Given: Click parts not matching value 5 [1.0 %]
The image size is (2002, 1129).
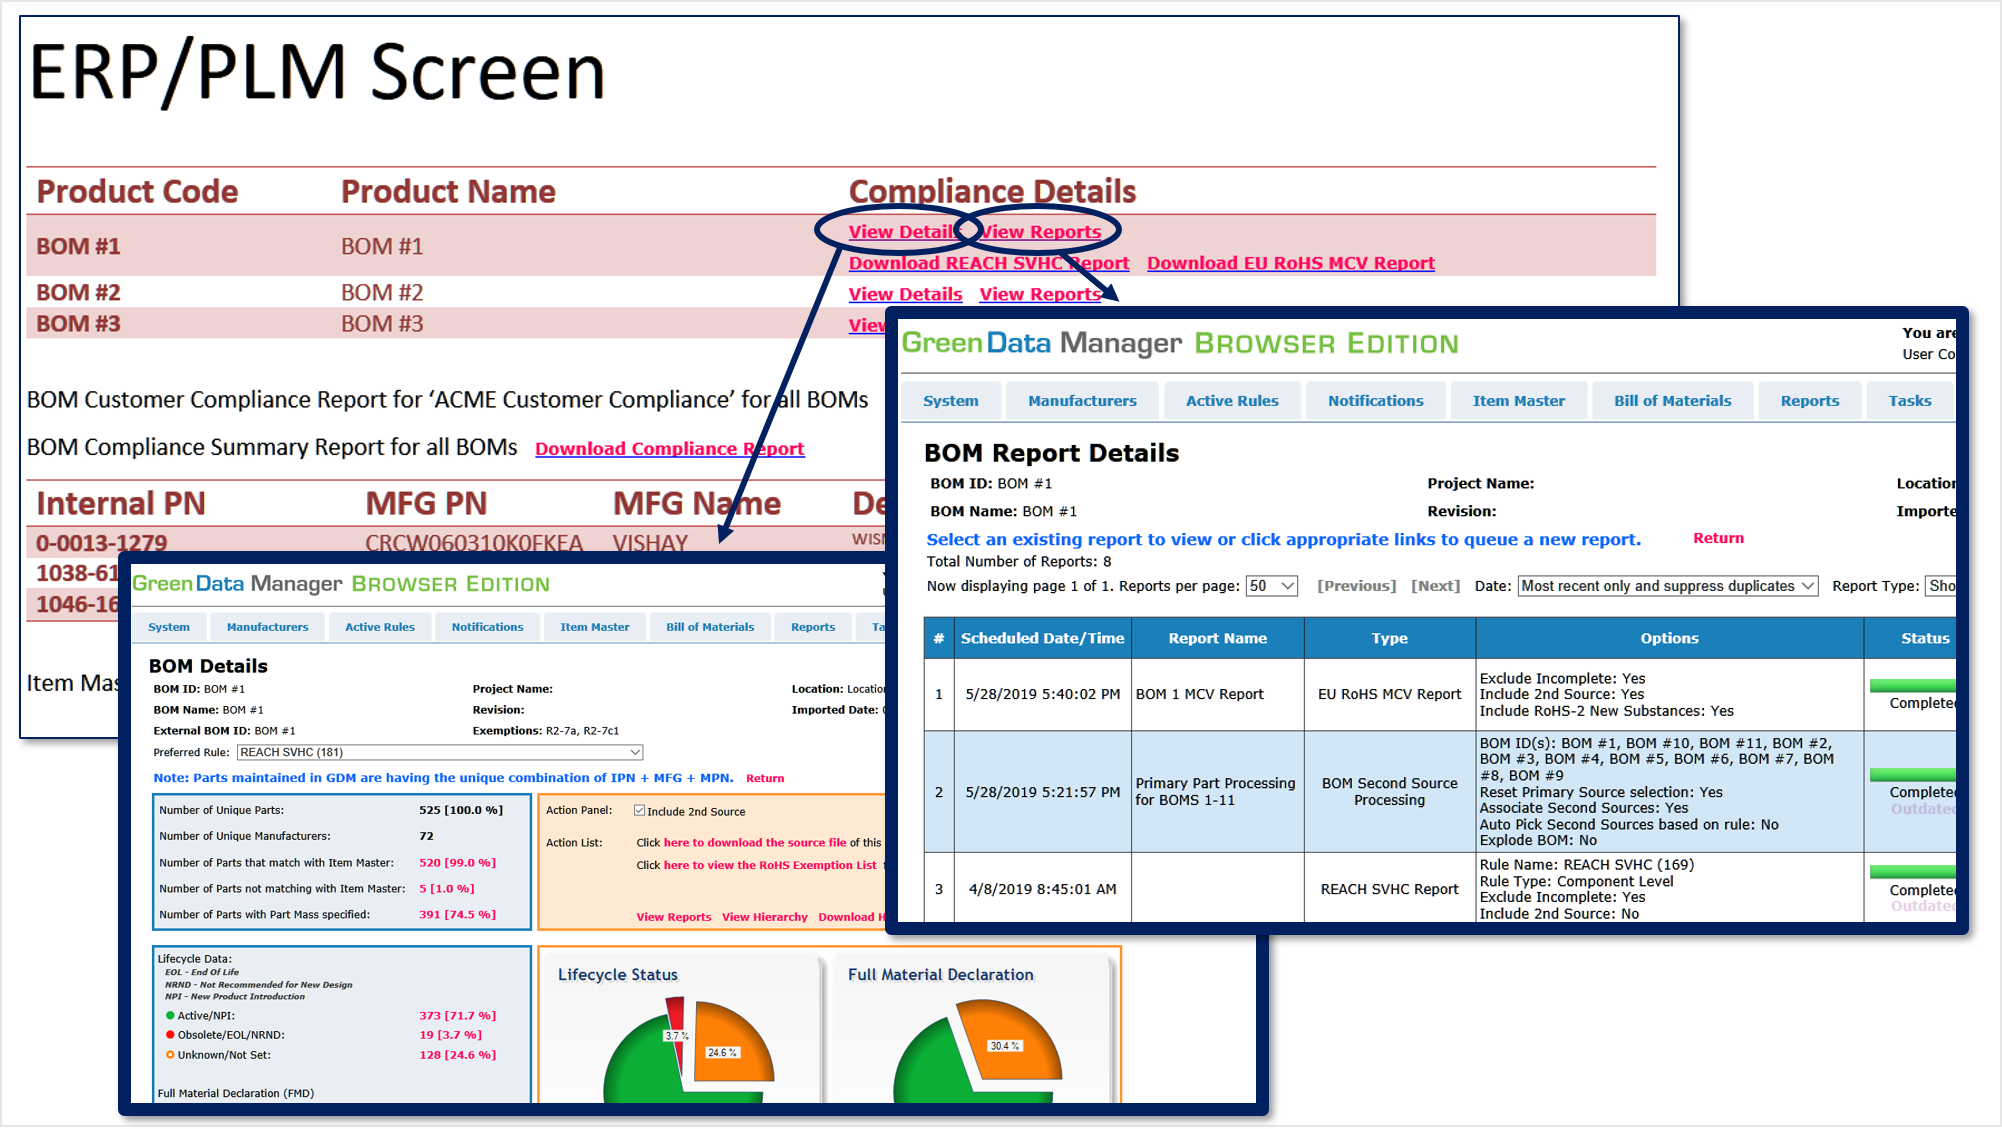Looking at the screenshot, I should (447, 888).
